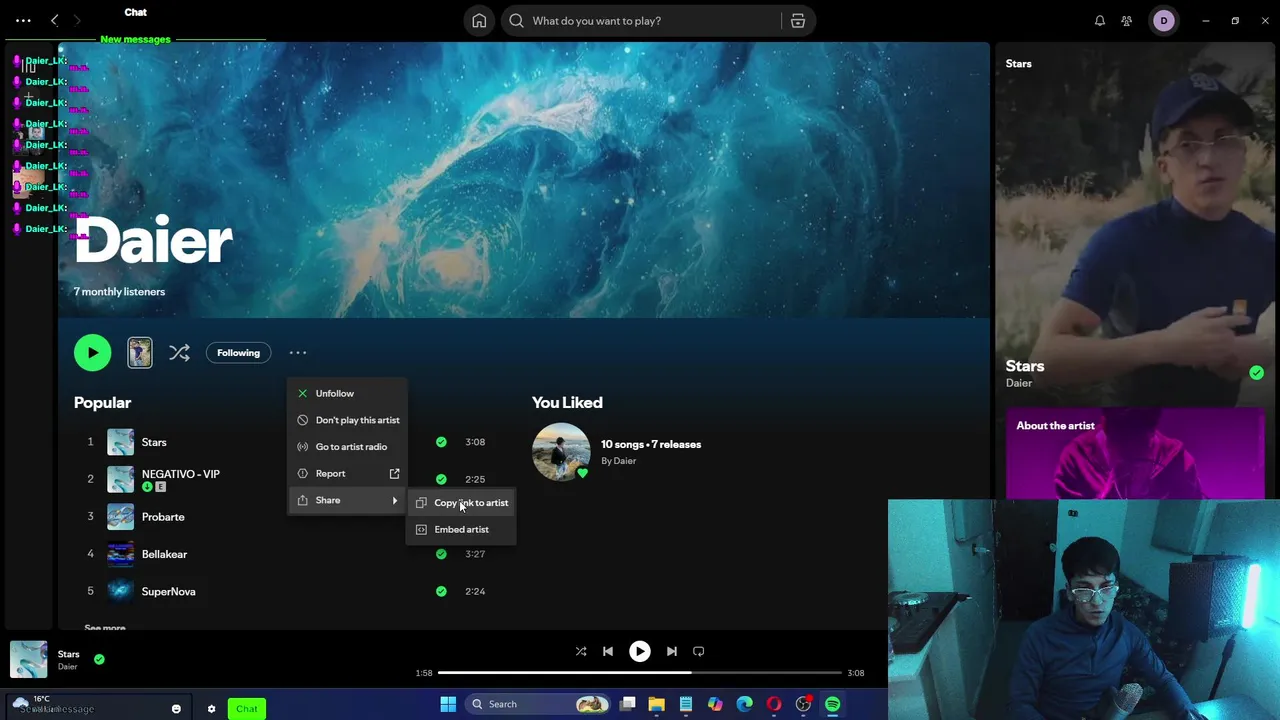Open File Explorer from the taskbar
The height and width of the screenshot is (720, 1280).
click(657, 704)
